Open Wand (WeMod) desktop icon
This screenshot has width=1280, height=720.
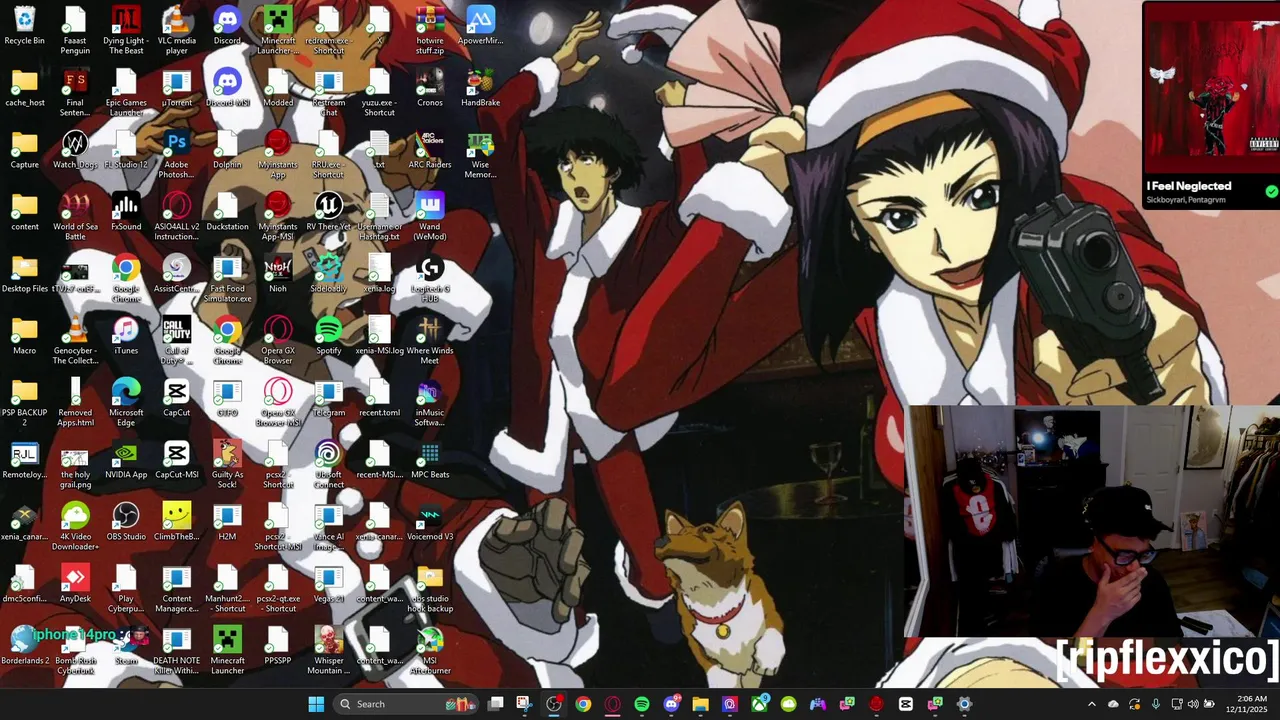point(430,212)
